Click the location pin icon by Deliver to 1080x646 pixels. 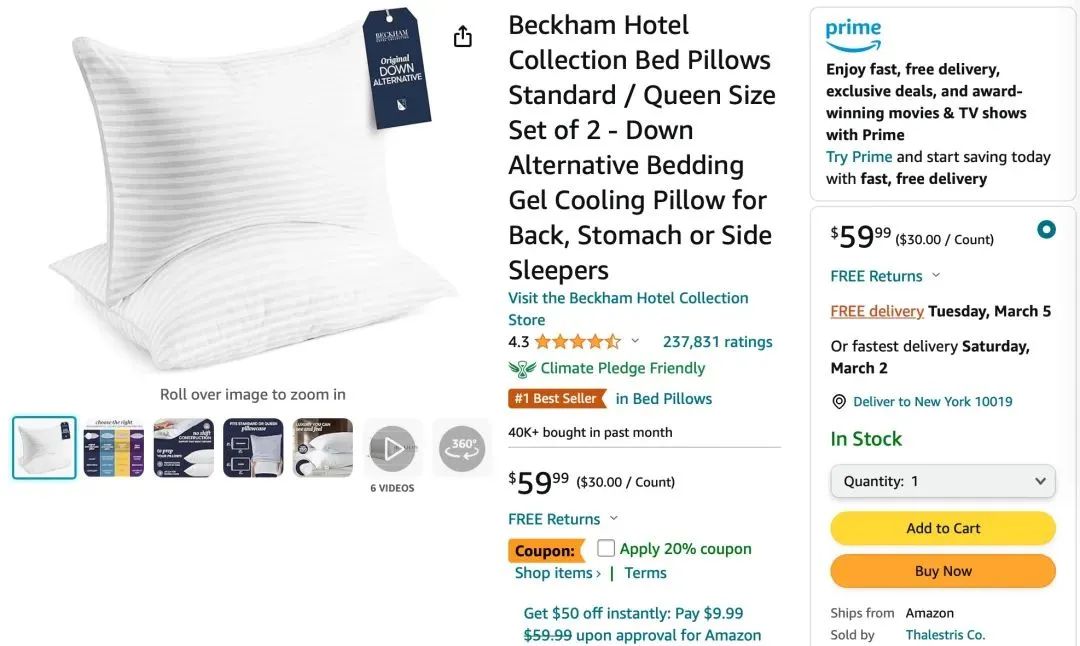pos(839,402)
